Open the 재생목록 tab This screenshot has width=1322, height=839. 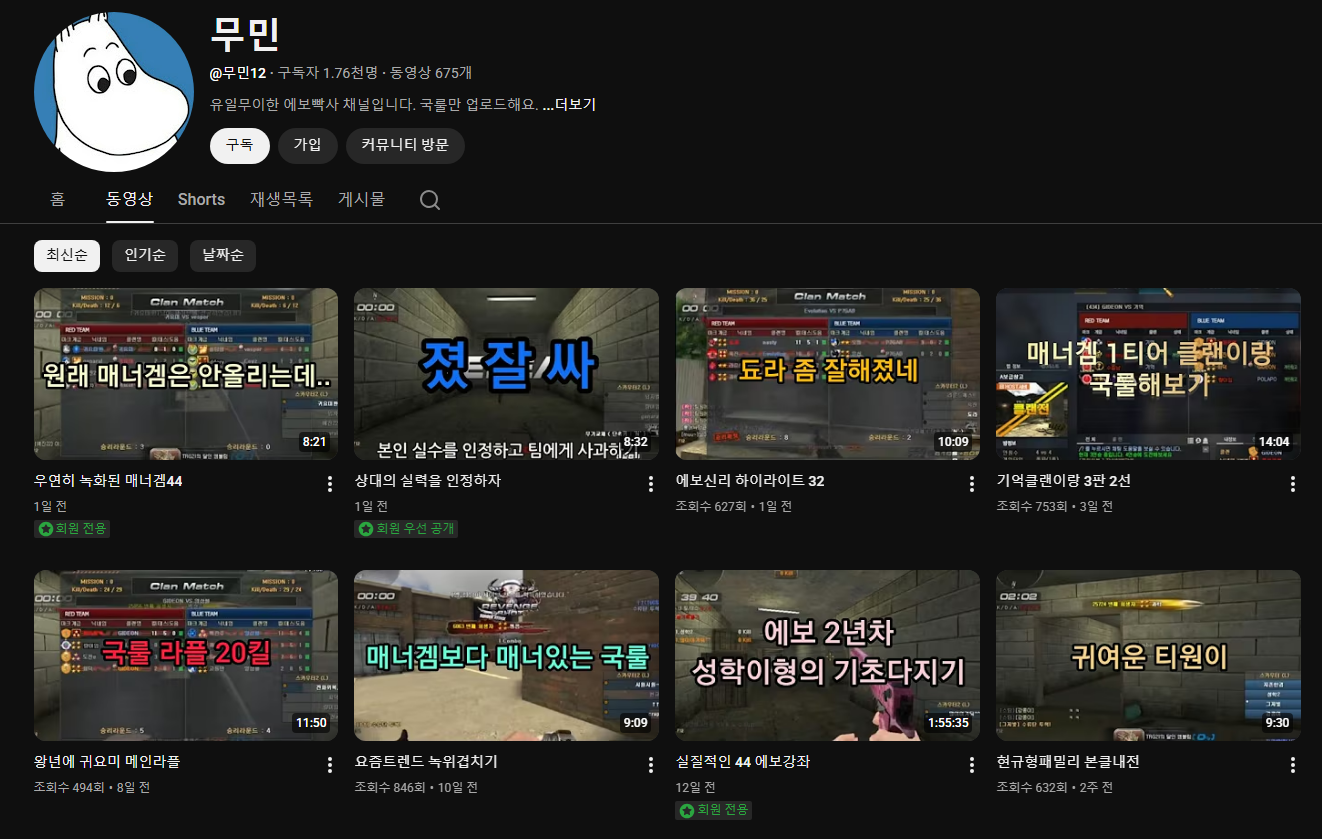(281, 199)
